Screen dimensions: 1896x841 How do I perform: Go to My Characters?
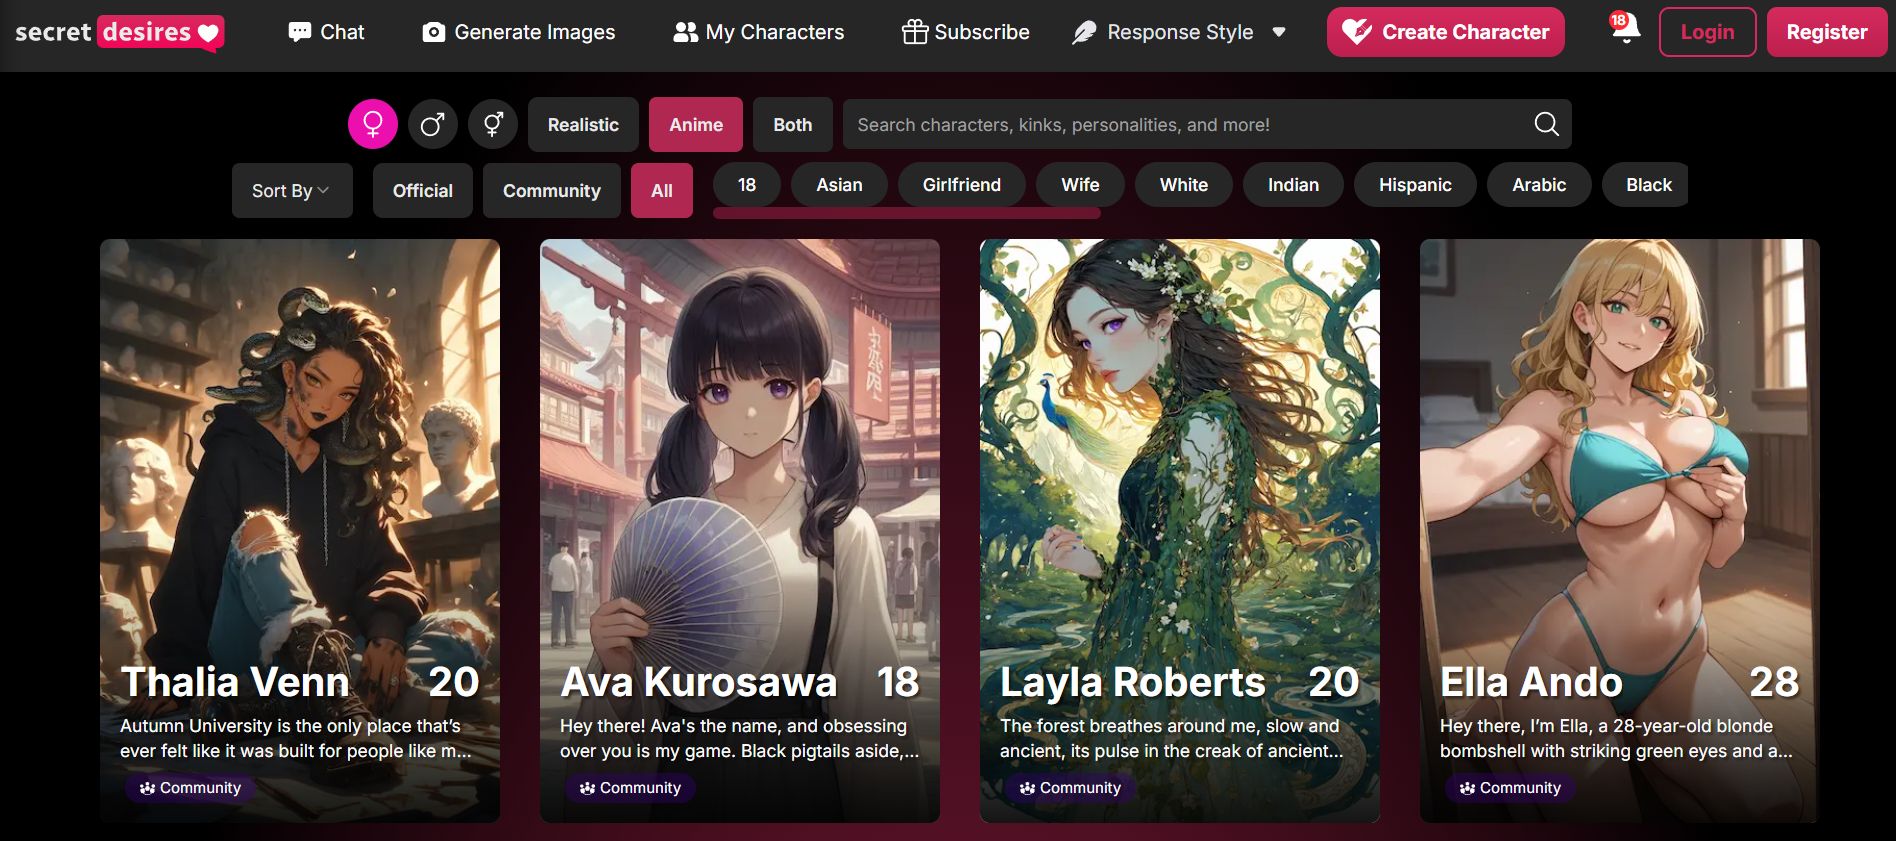(x=759, y=32)
